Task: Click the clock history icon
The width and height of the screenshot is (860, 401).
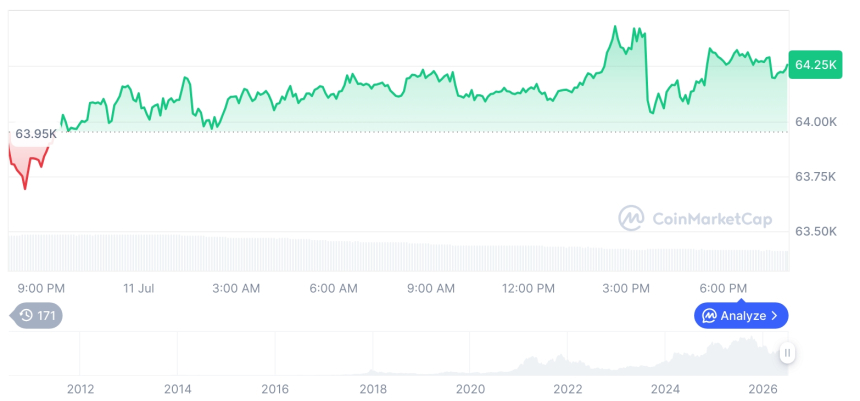Action: click(26, 315)
